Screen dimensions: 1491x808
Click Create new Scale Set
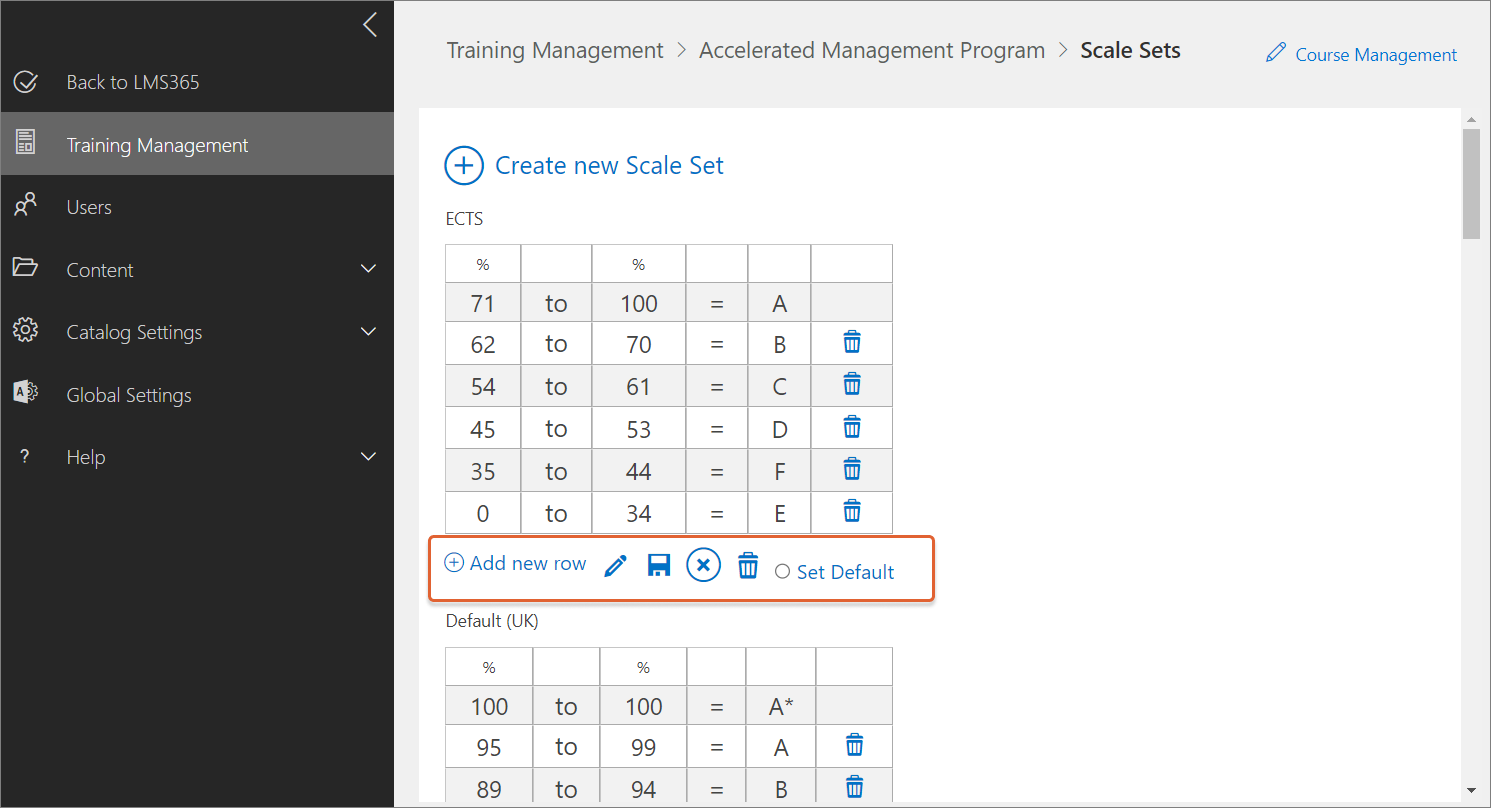(584, 165)
